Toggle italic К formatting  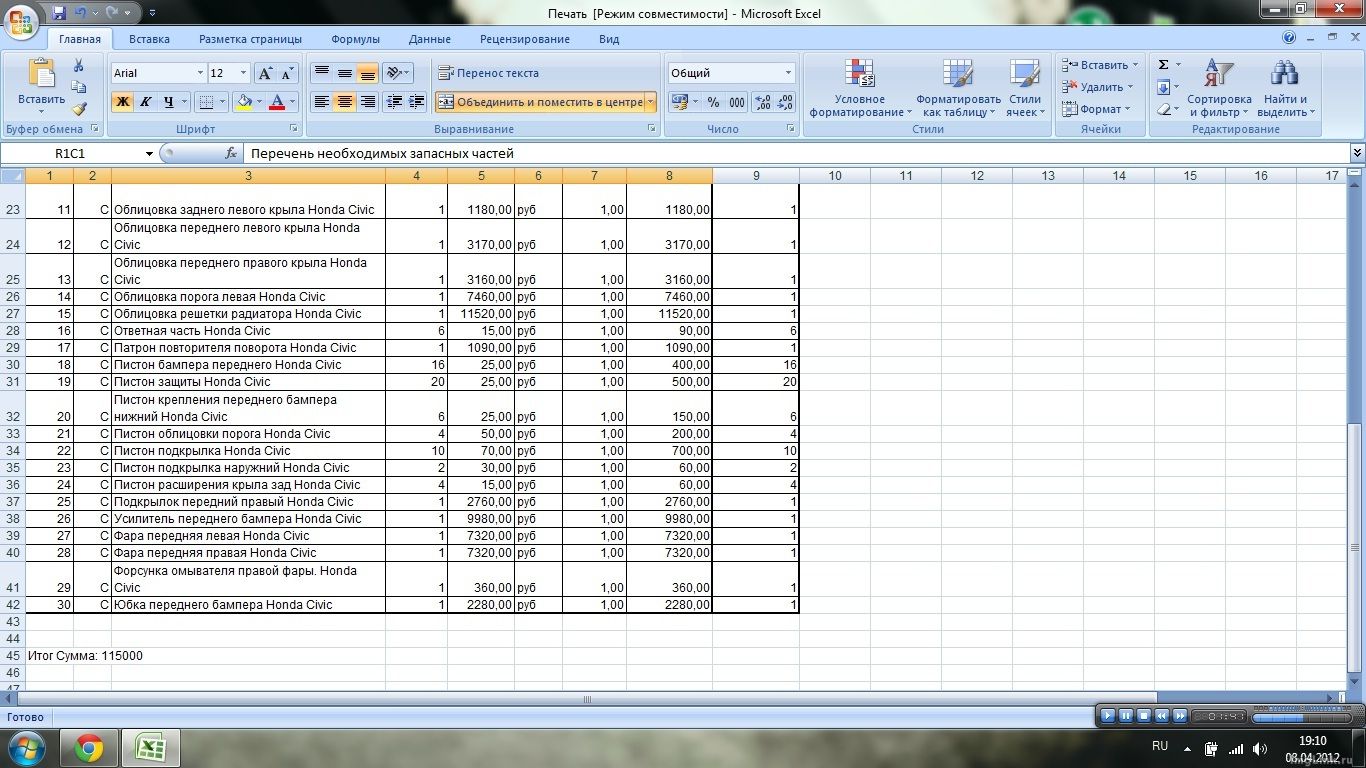point(145,102)
